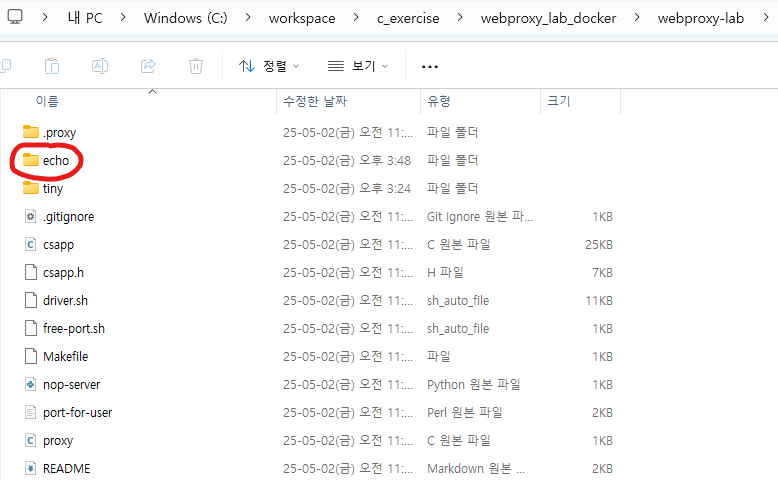Expand chevron after Windows (C:) breadcrumb
This screenshot has width=778, height=480.
[x=248, y=17]
